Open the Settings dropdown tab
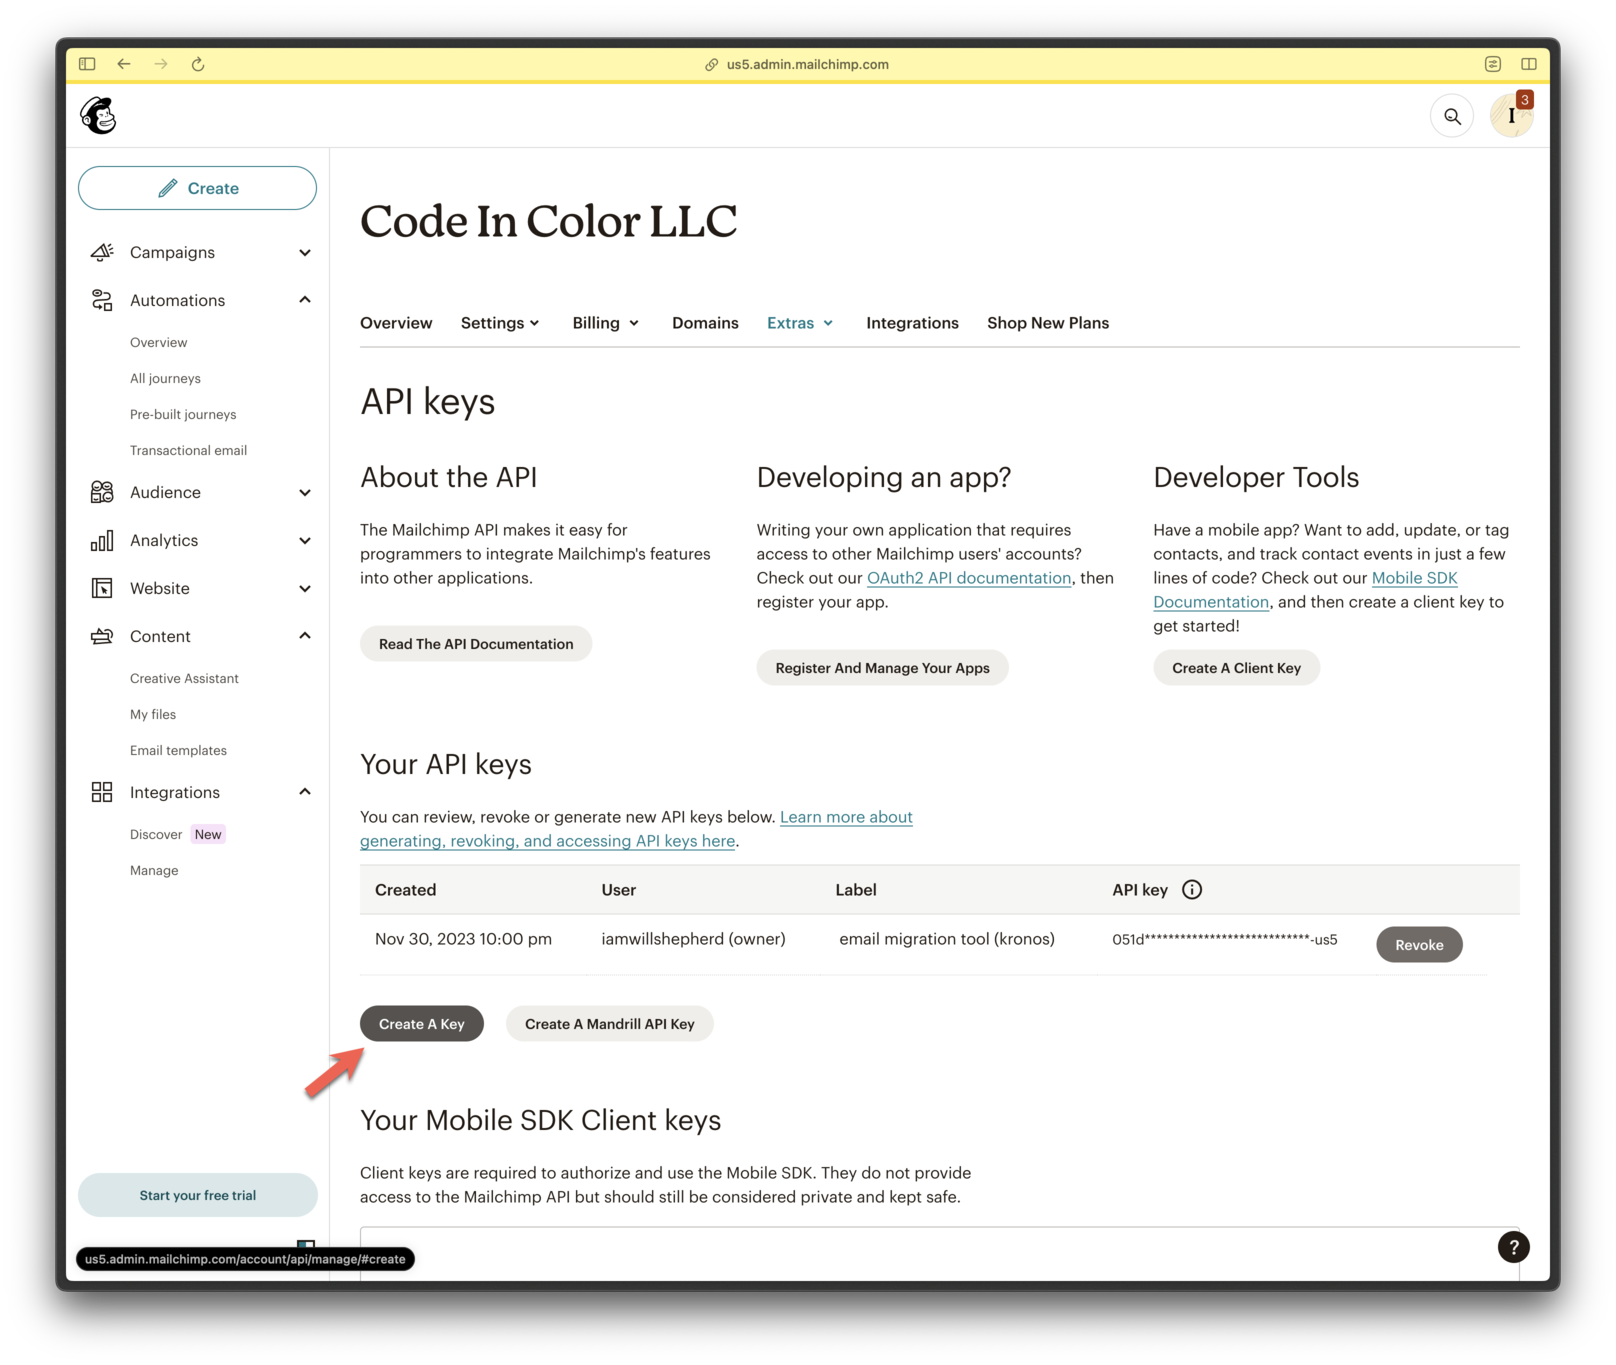This screenshot has height=1365, width=1616. coord(500,323)
